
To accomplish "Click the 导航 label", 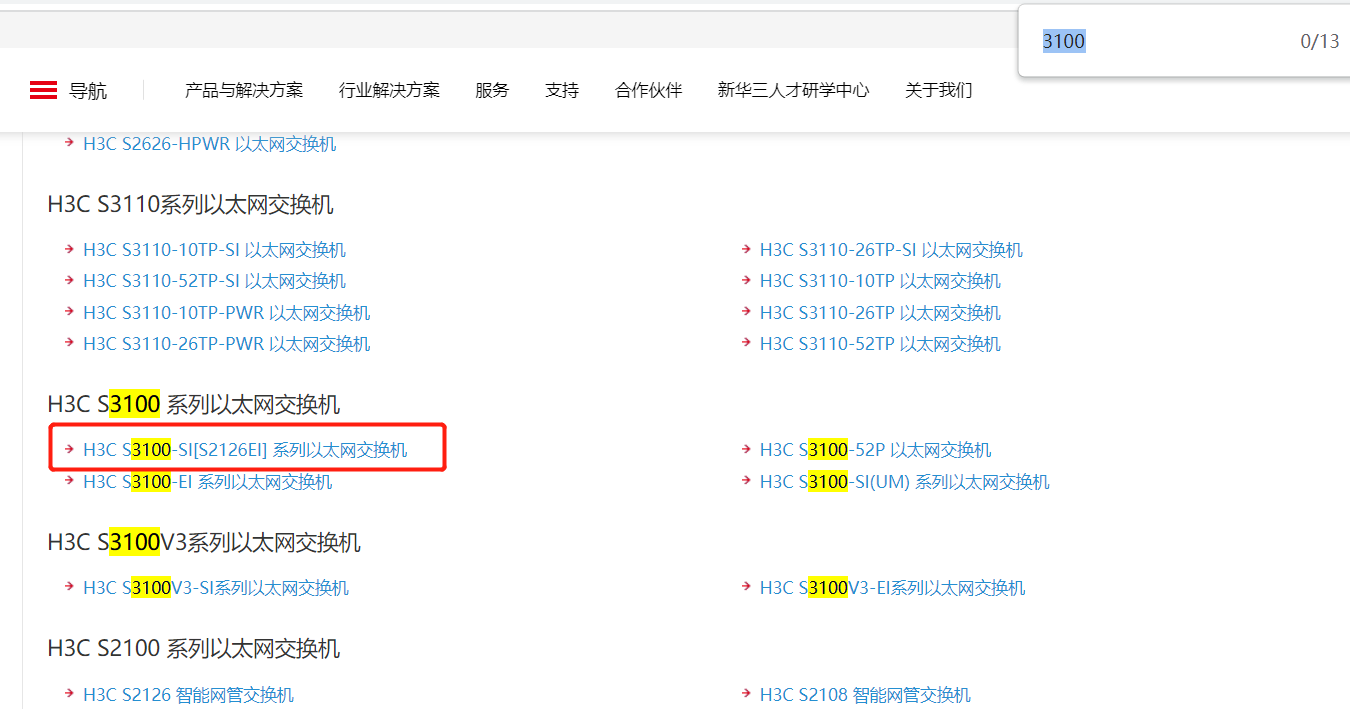I will coord(88,91).
